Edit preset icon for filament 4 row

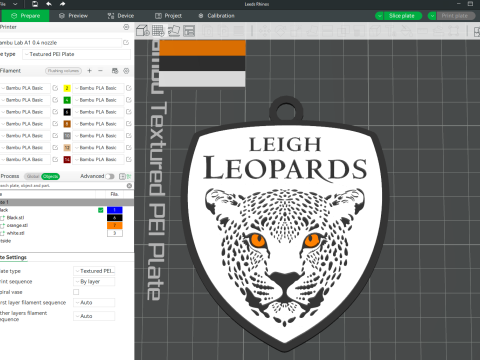click(x=129, y=100)
